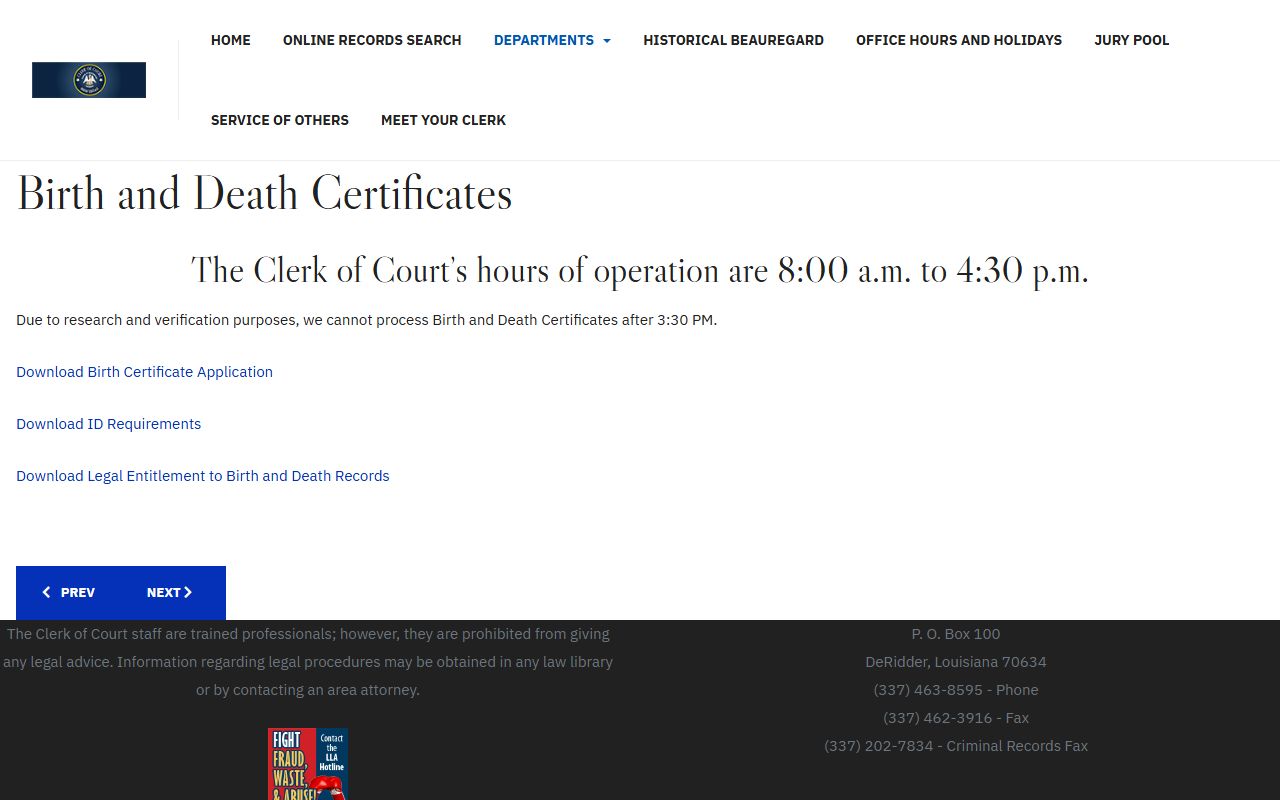
Task: Go to next article with NEXT button
Action: [169, 592]
